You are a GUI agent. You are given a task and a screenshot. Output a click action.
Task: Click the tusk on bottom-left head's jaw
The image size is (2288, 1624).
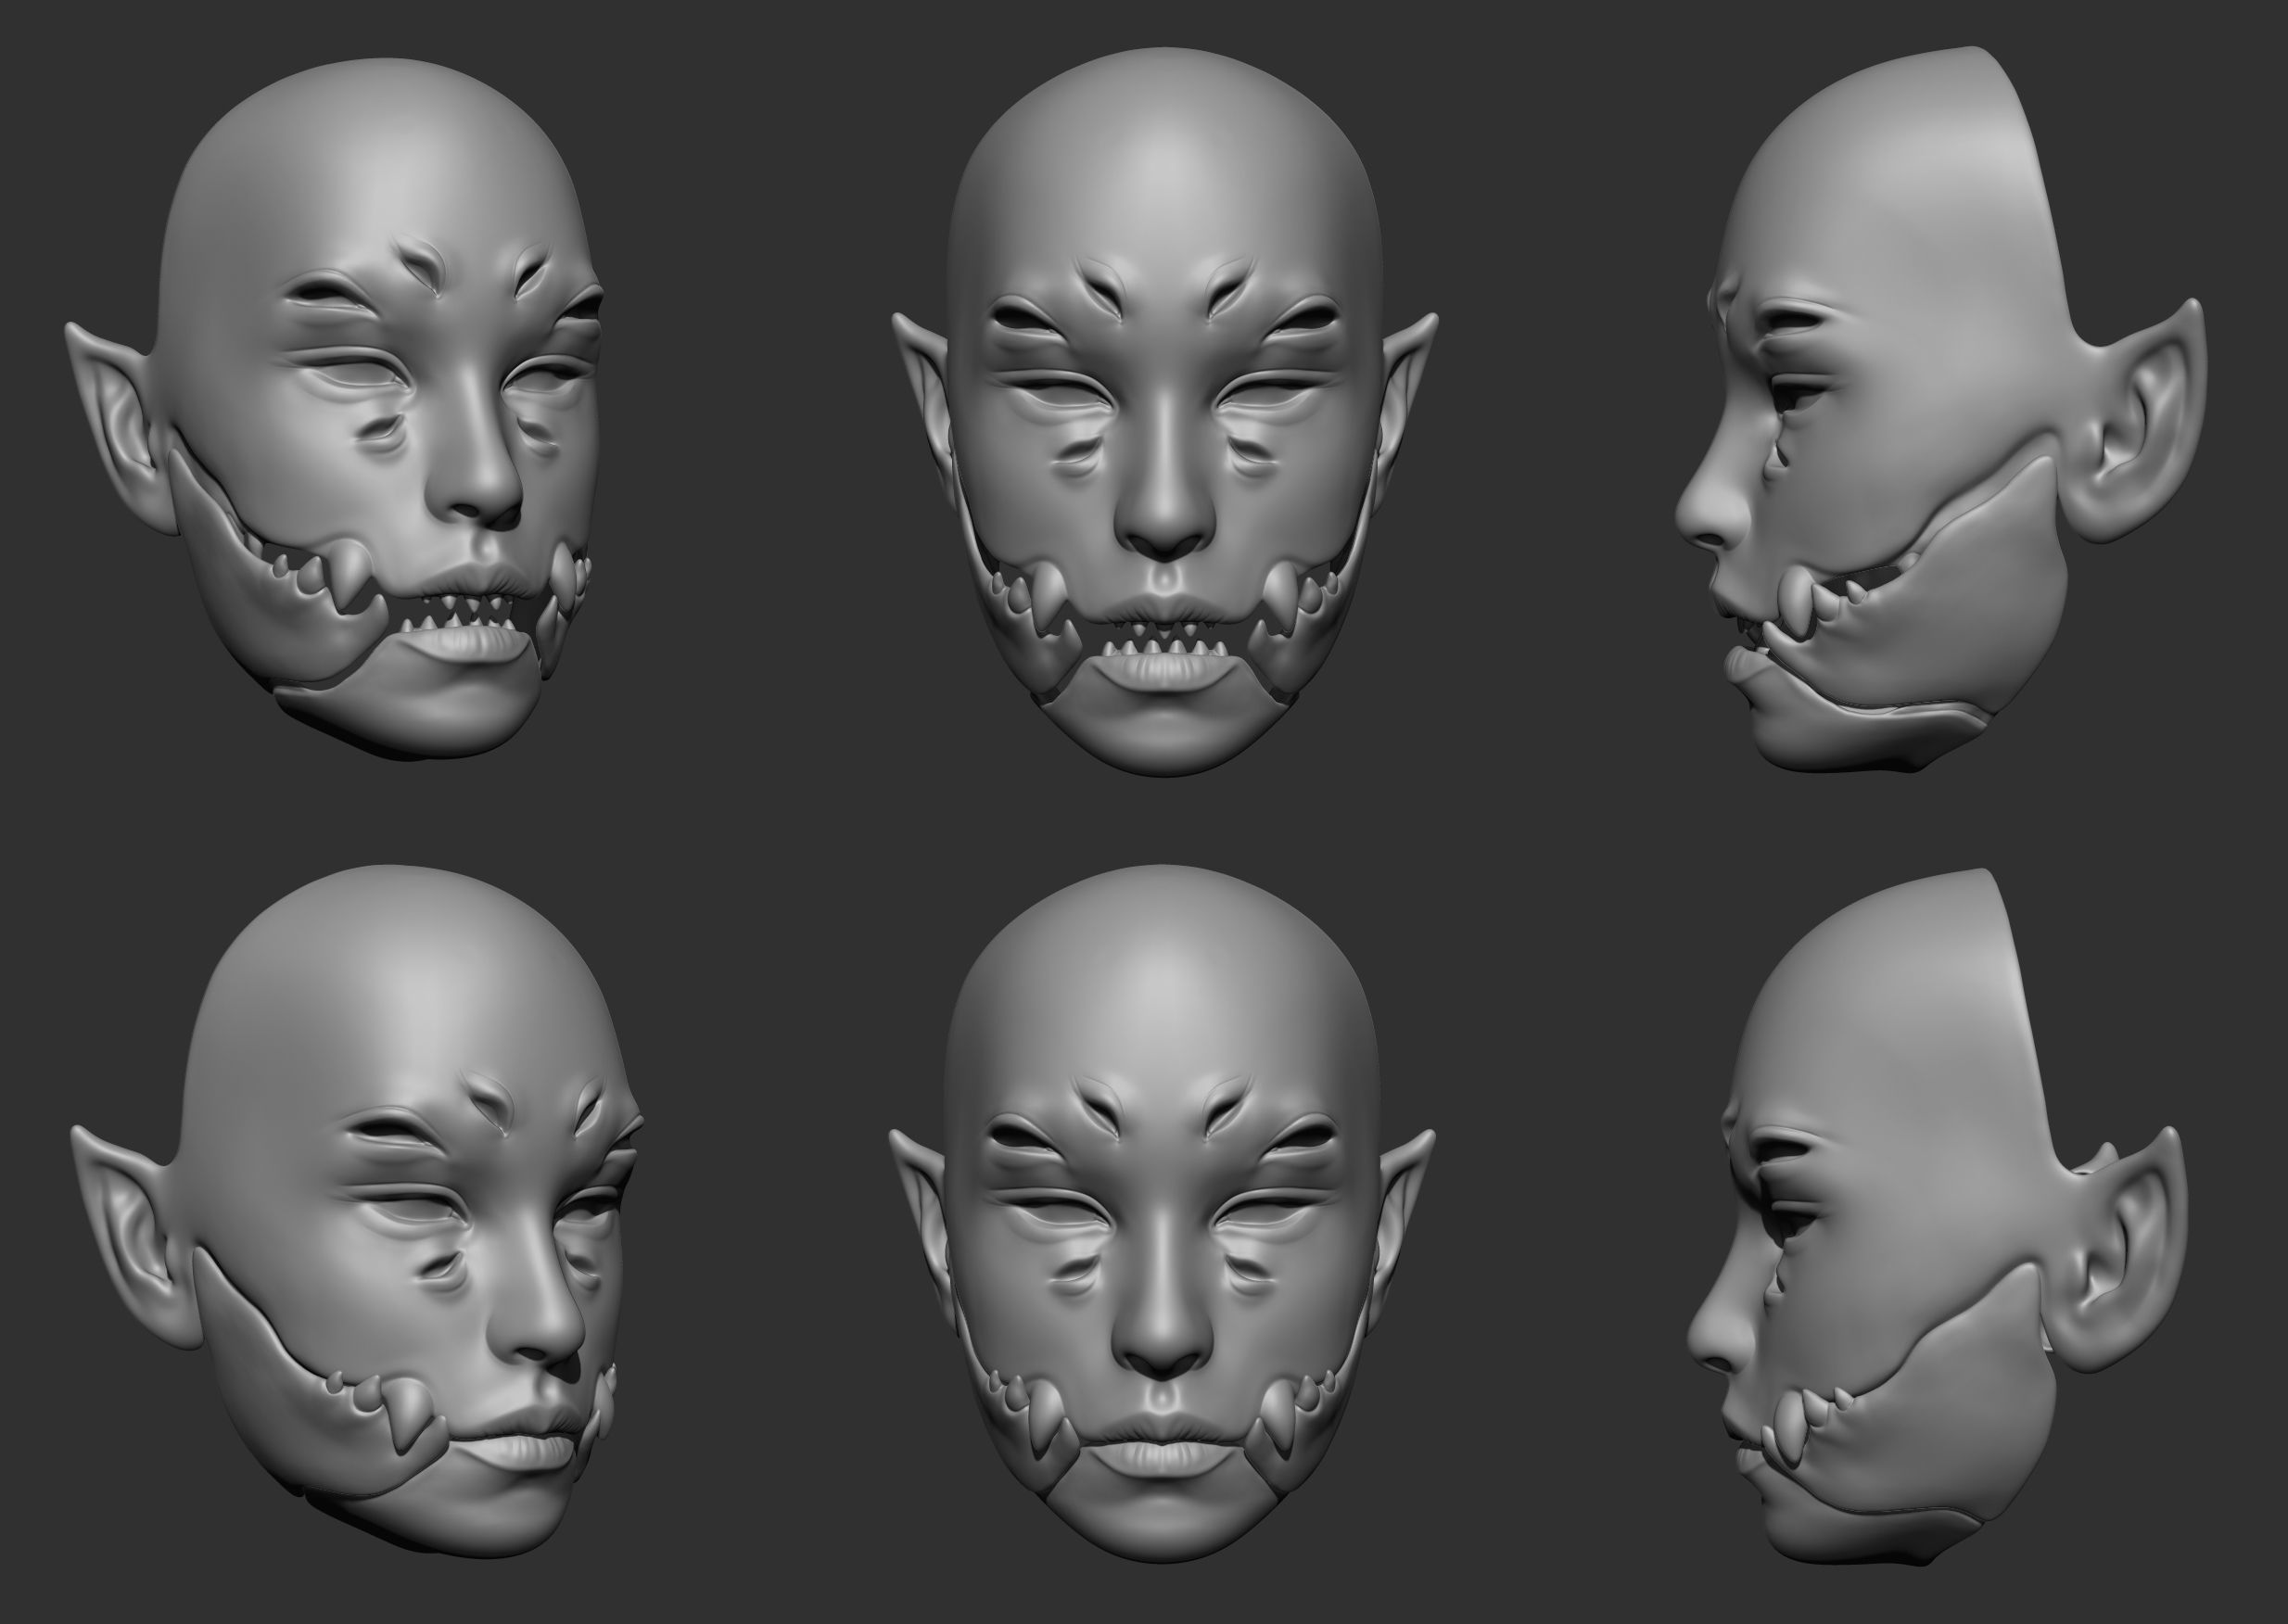pyautogui.click(x=411, y=1409)
